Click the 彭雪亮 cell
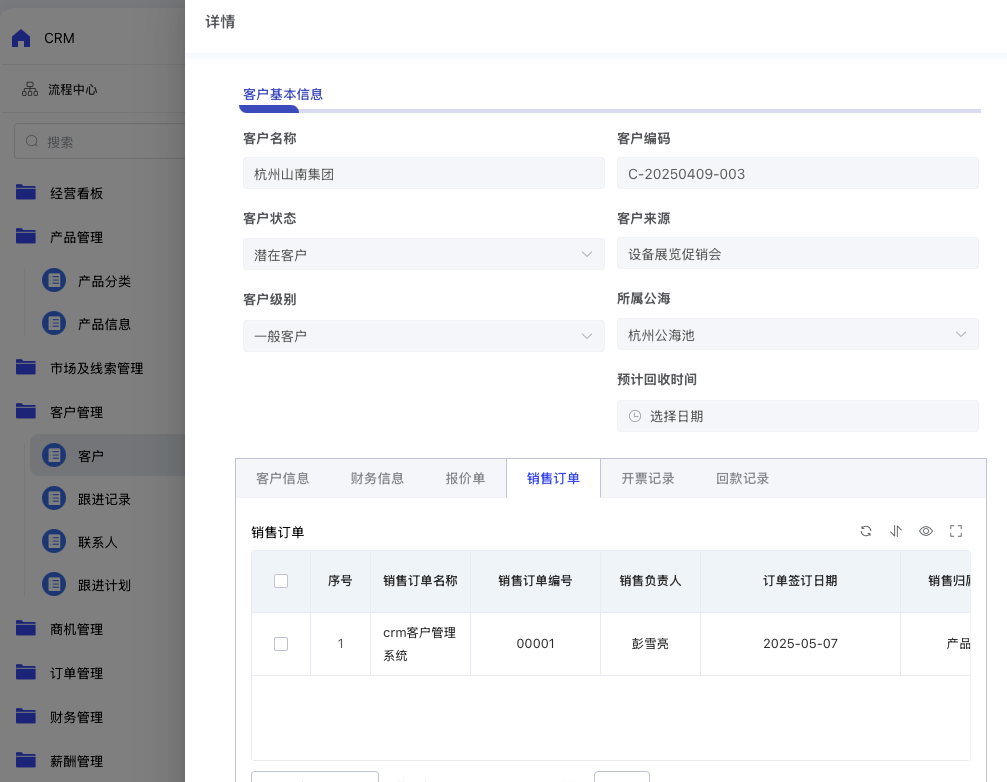The image size is (1007, 782). [651, 644]
